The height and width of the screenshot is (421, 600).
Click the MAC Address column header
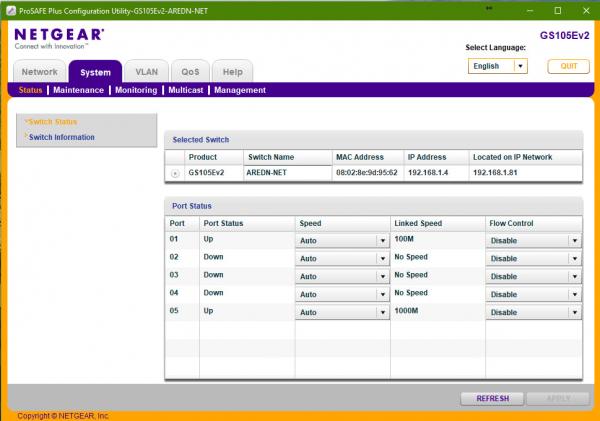point(368,157)
